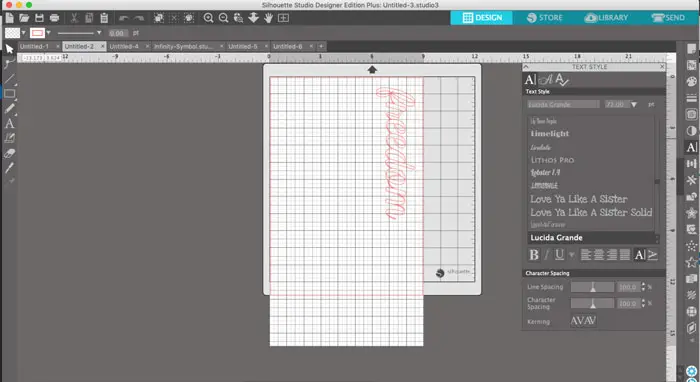Print the design with the printer icon

tap(54, 18)
